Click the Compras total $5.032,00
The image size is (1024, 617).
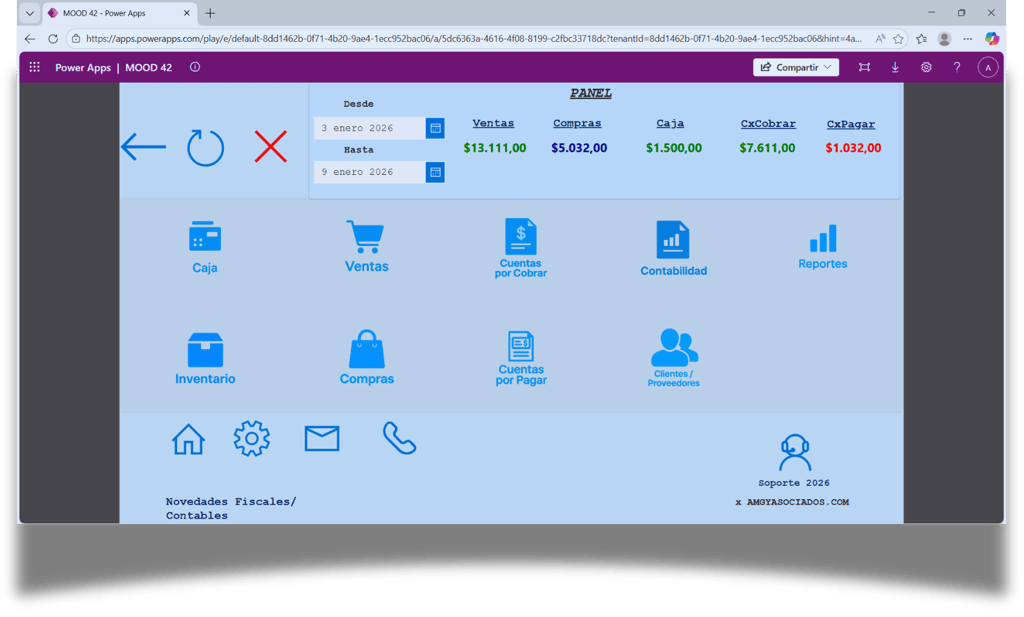[579, 148]
